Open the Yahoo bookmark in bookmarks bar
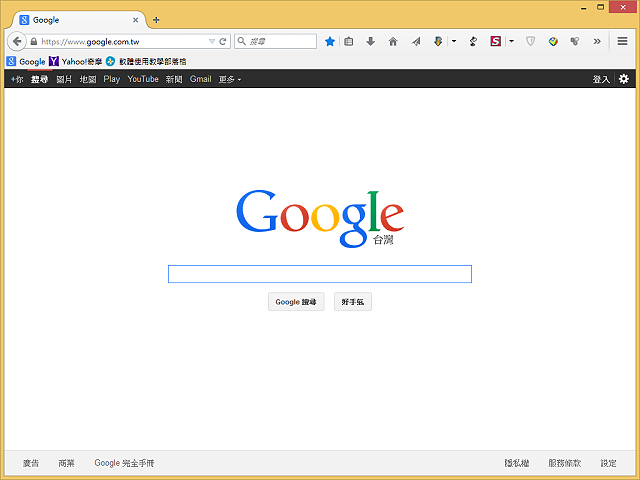The width and height of the screenshot is (640, 480). [x=76, y=62]
